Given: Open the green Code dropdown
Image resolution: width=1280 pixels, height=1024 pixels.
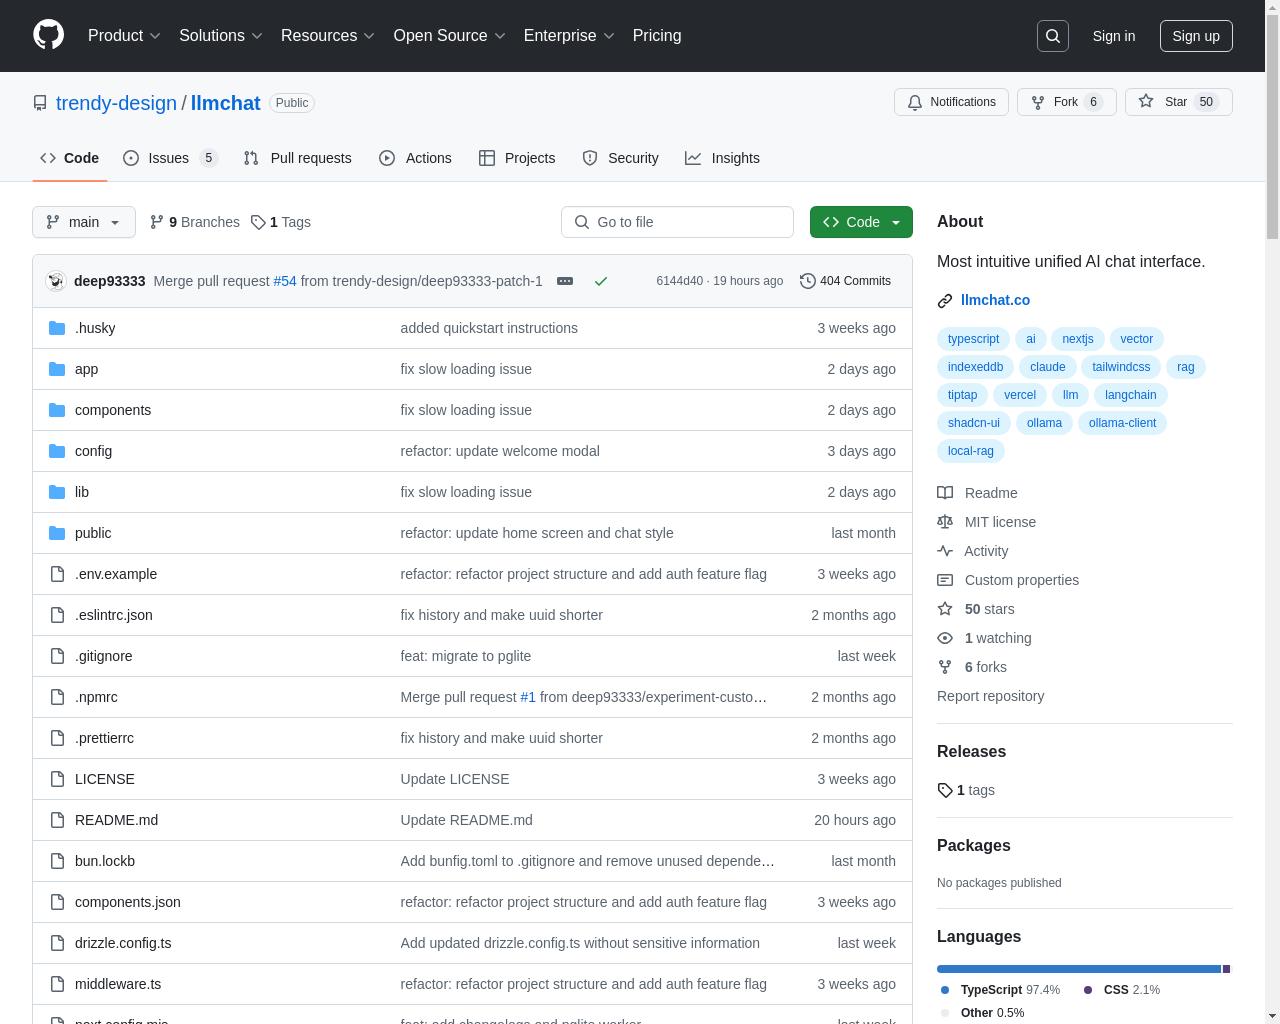Looking at the screenshot, I should (x=861, y=222).
